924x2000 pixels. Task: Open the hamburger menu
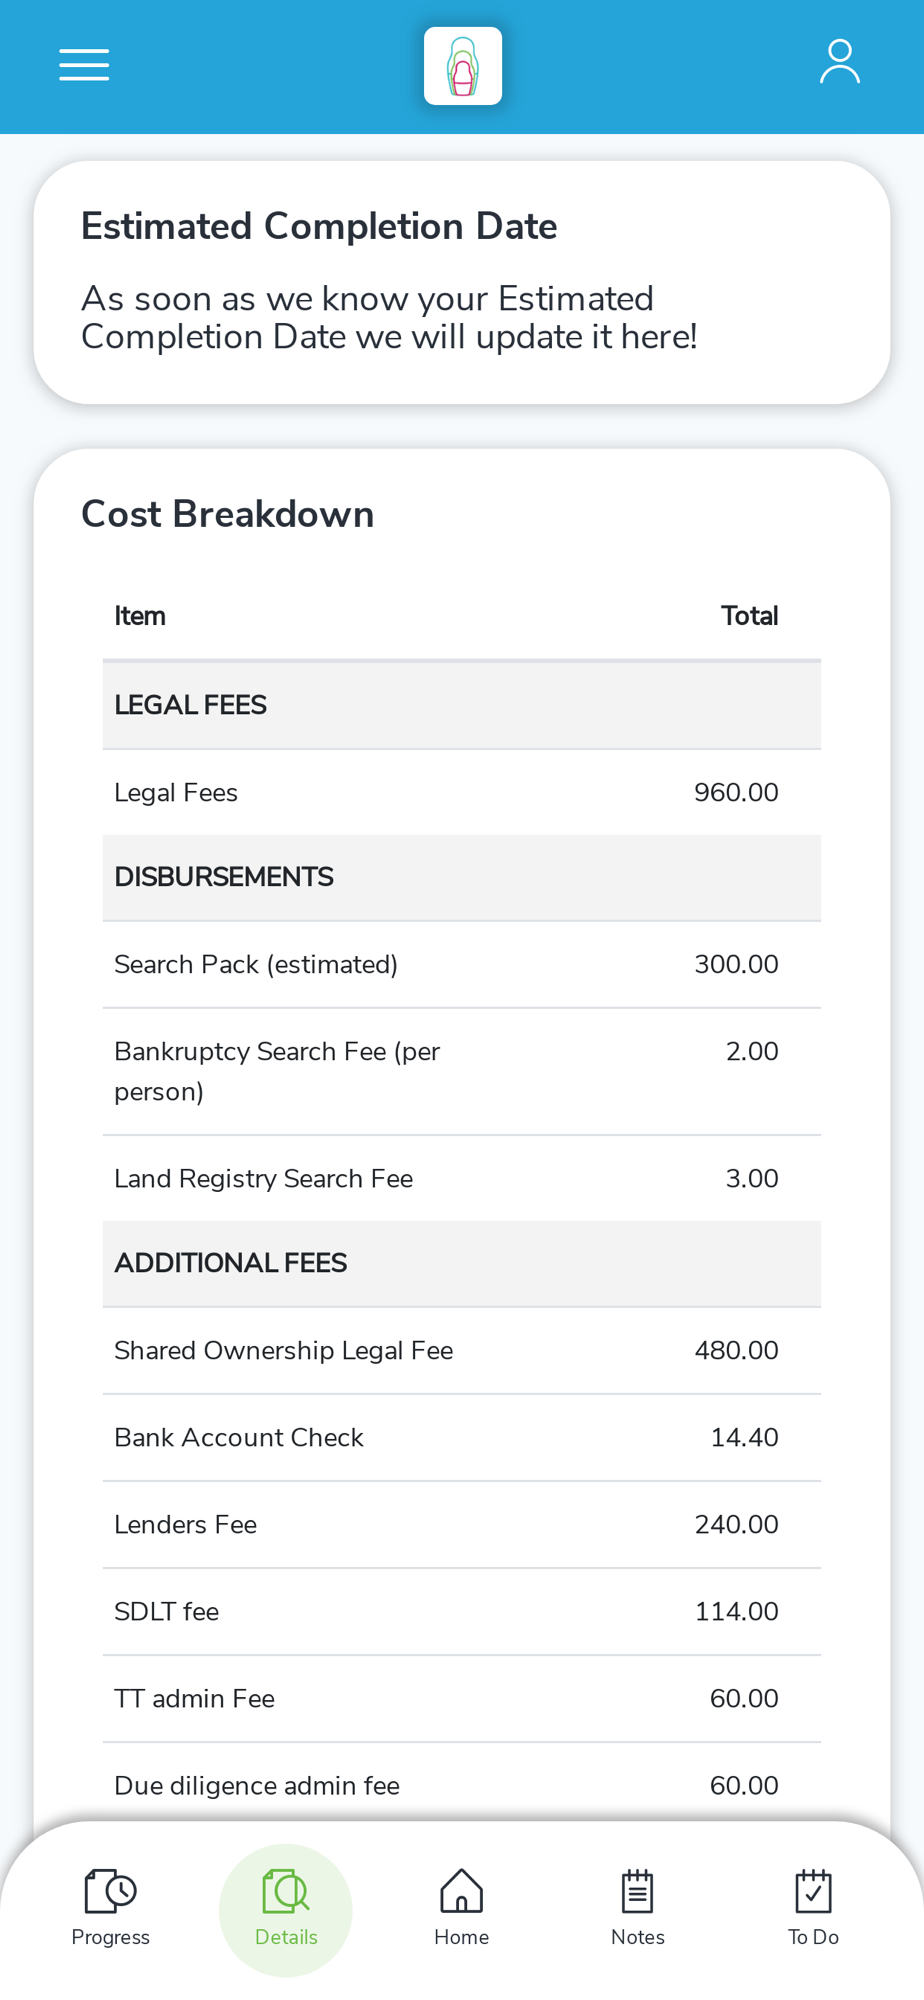(x=84, y=65)
